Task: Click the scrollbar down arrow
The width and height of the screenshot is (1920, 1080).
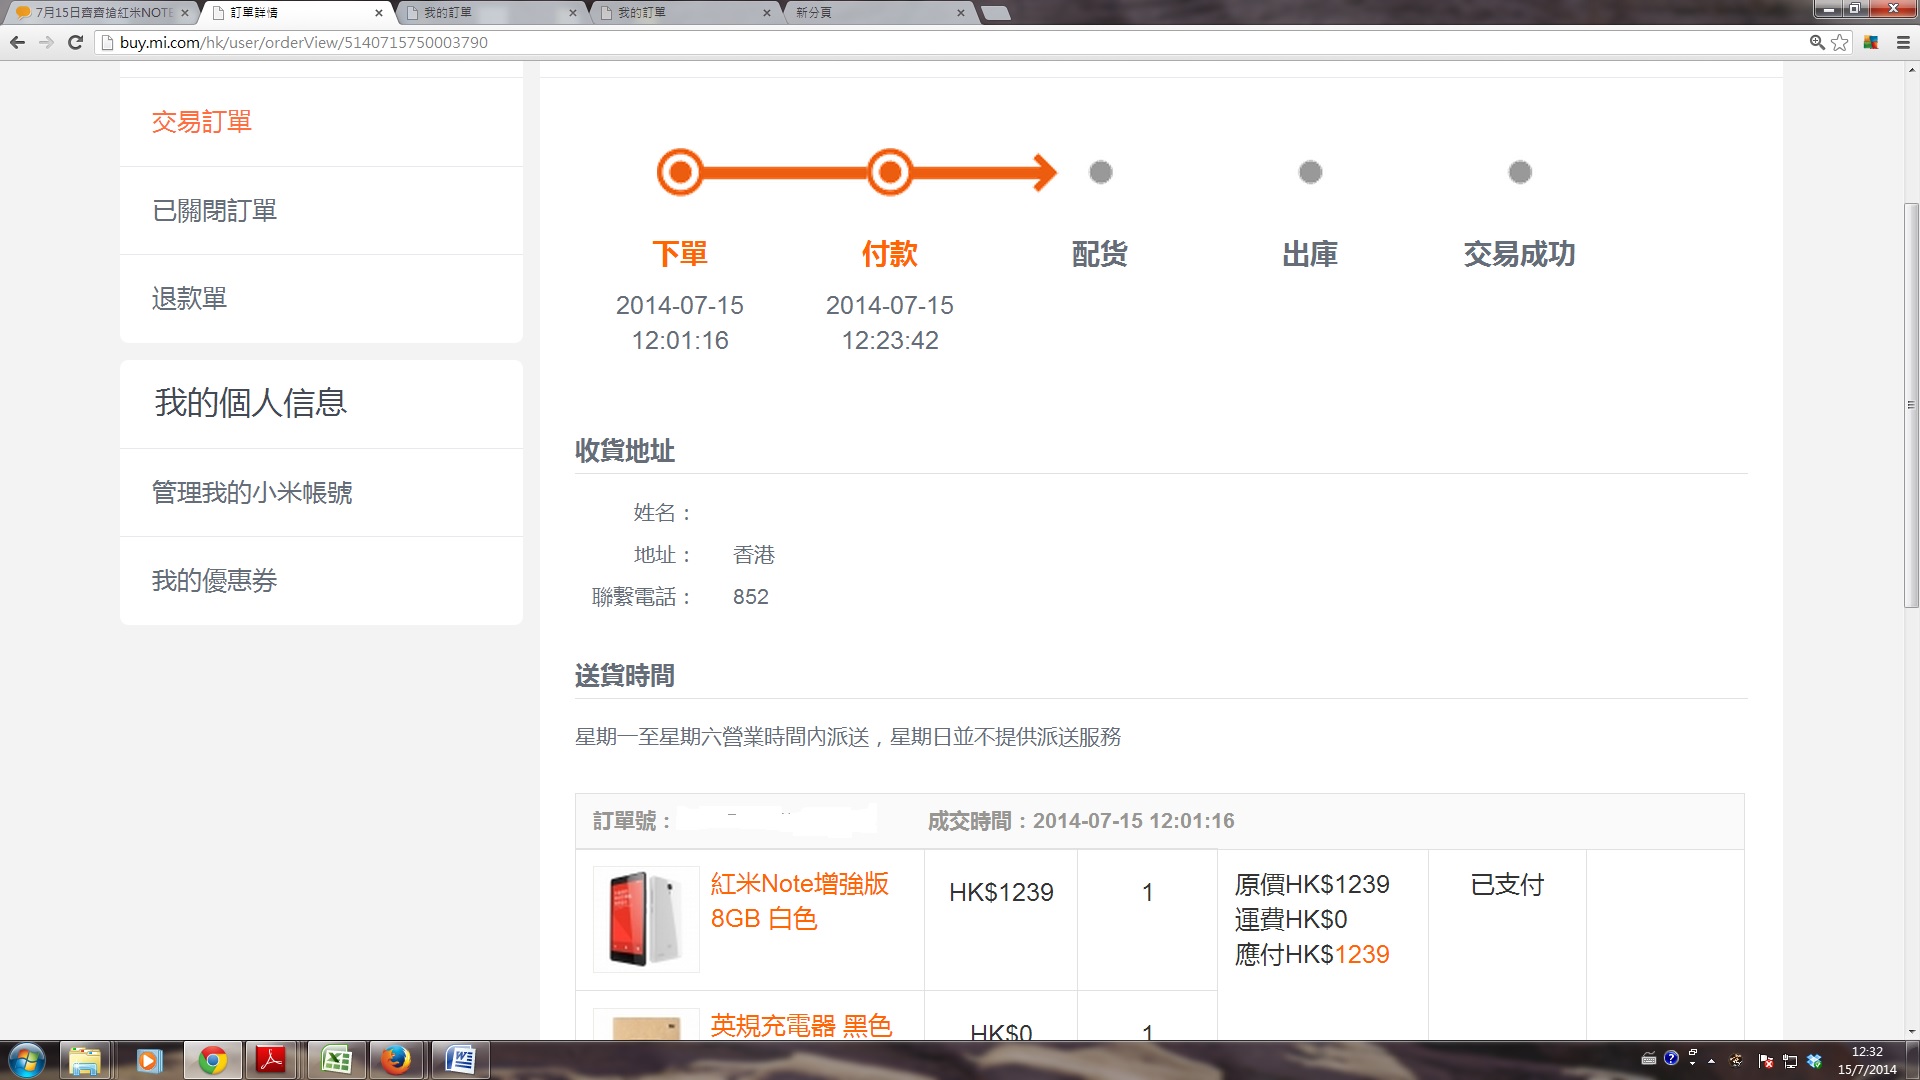Action: pos(1911,1031)
